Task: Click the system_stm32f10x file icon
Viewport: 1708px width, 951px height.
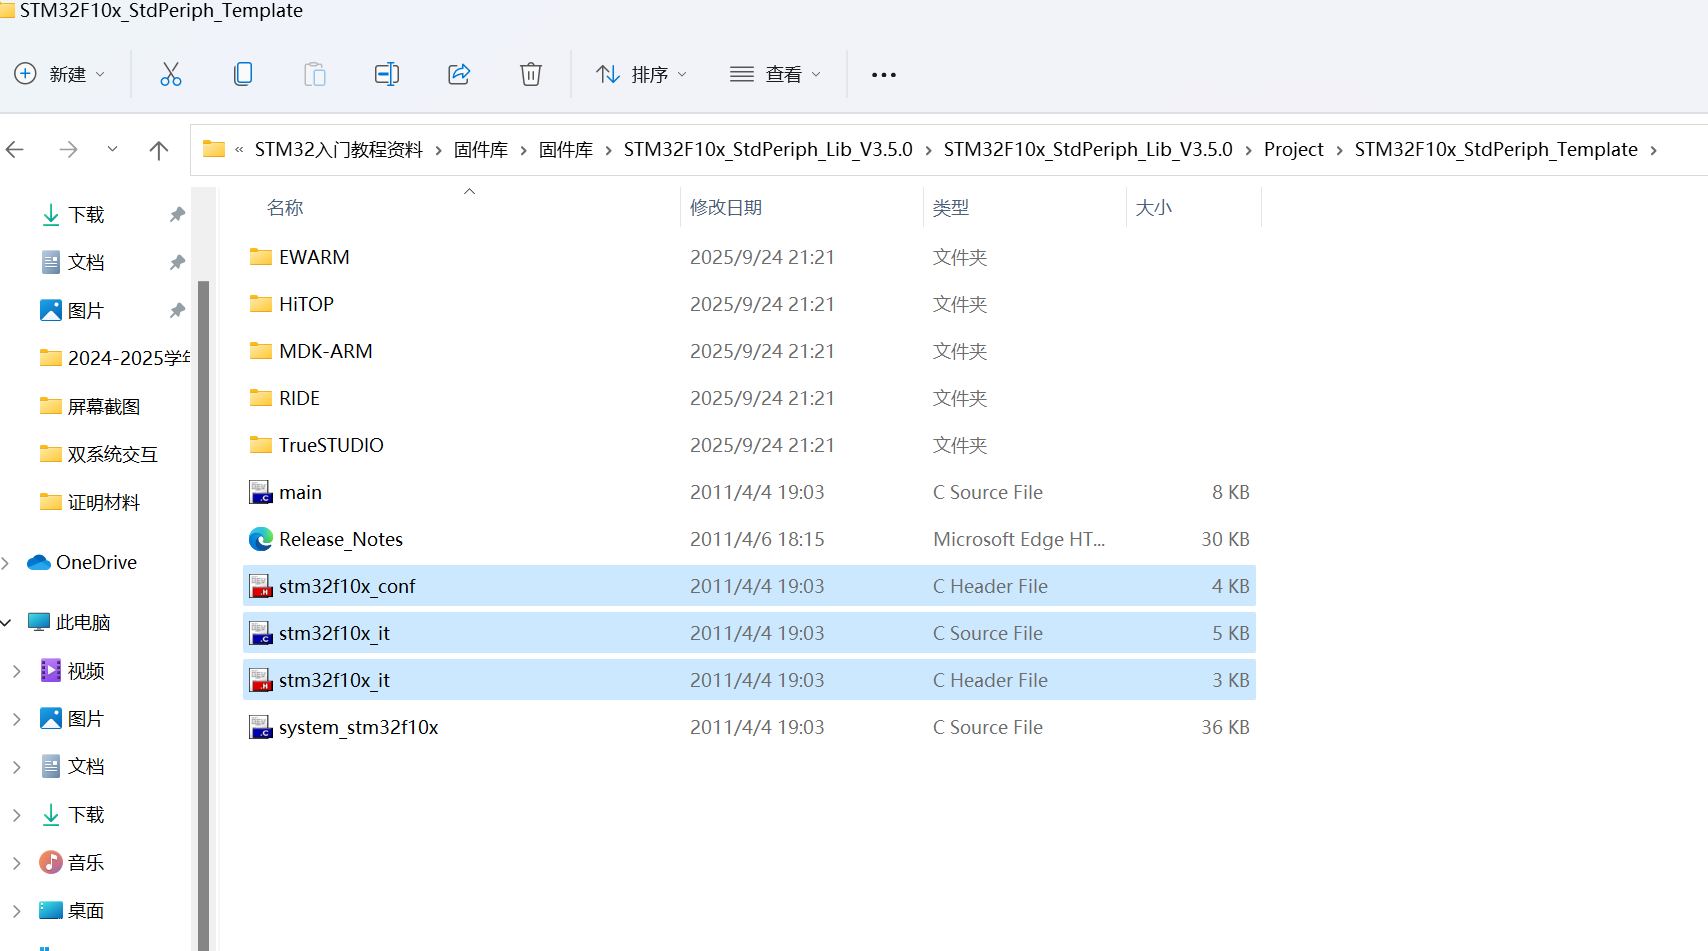Action: (261, 727)
